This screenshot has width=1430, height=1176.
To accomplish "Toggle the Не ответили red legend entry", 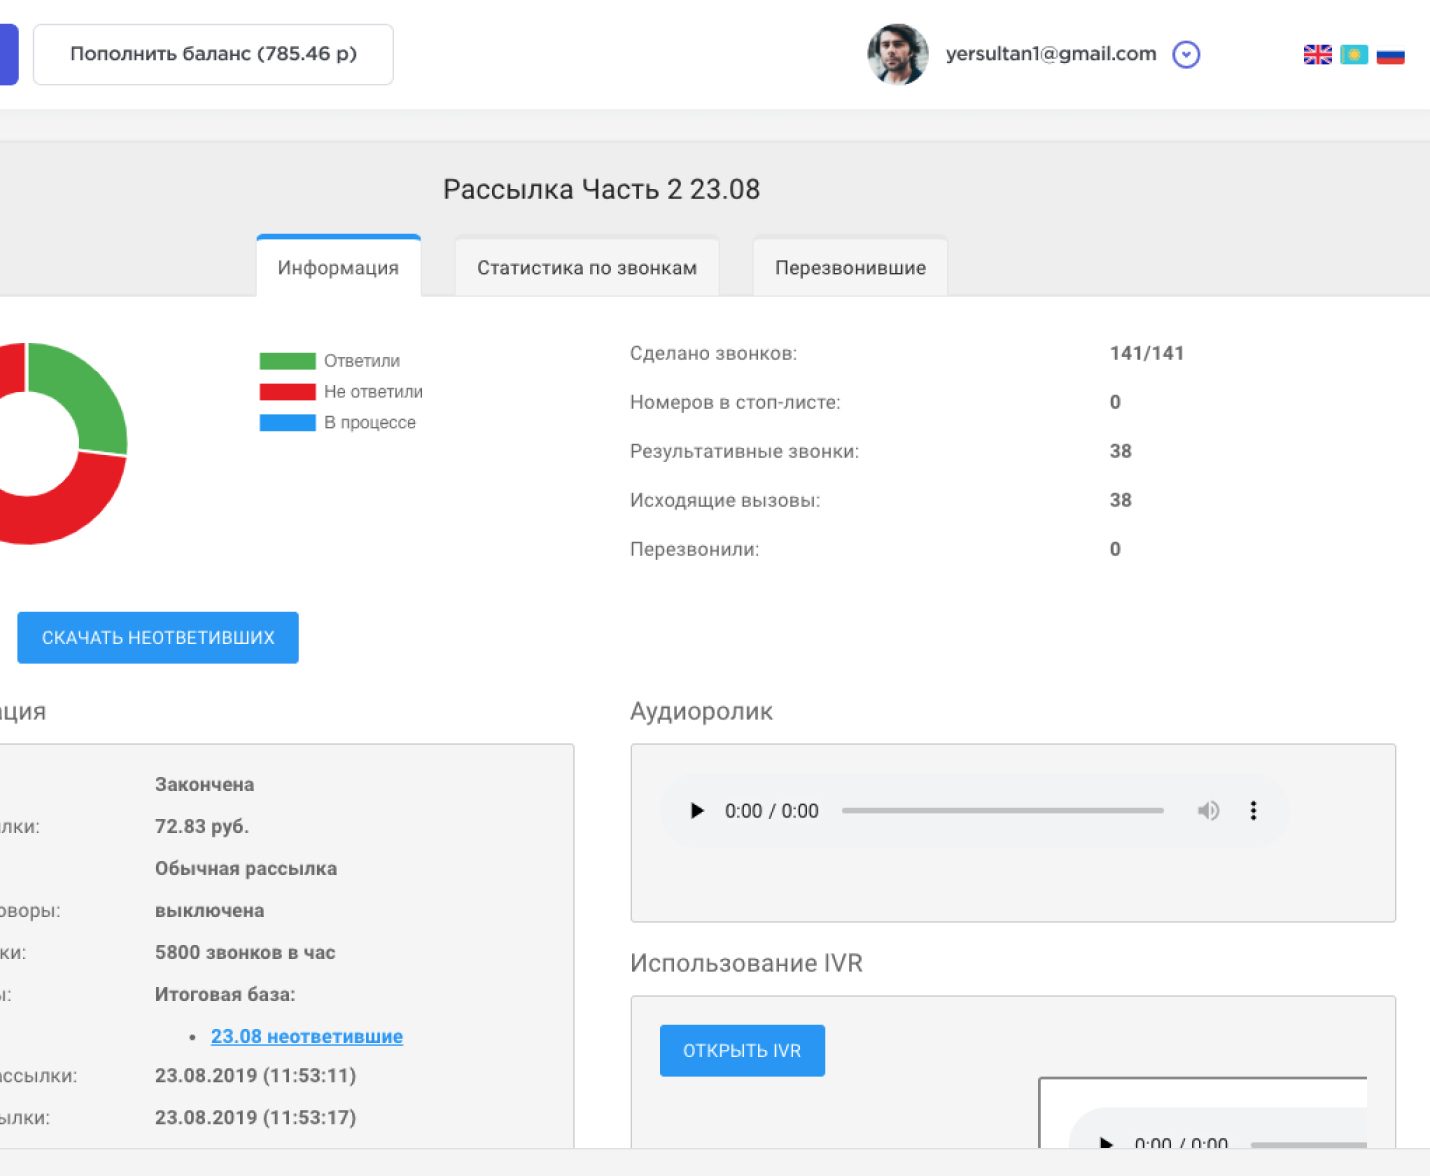I will pos(340,392).
